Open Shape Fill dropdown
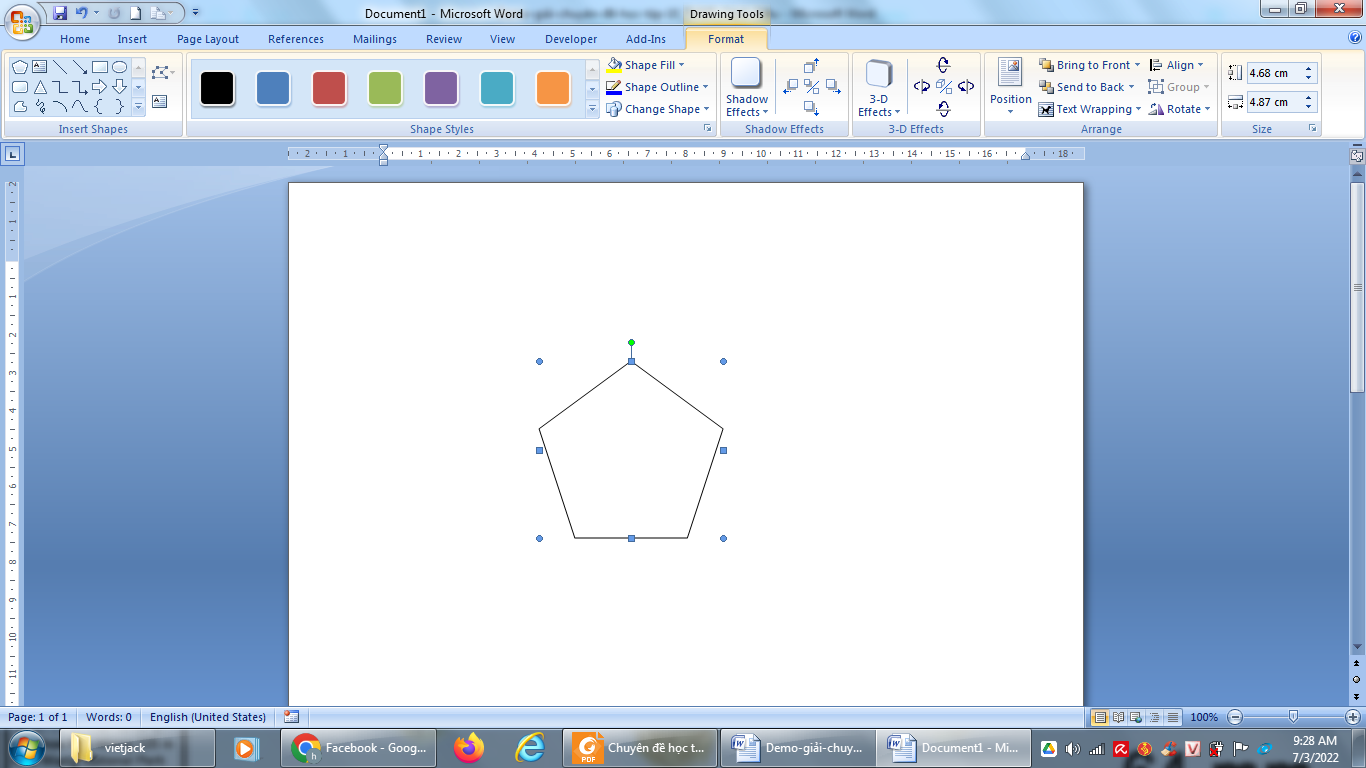The width and height of the screenshot is (1366, 768). coord(645,65)
